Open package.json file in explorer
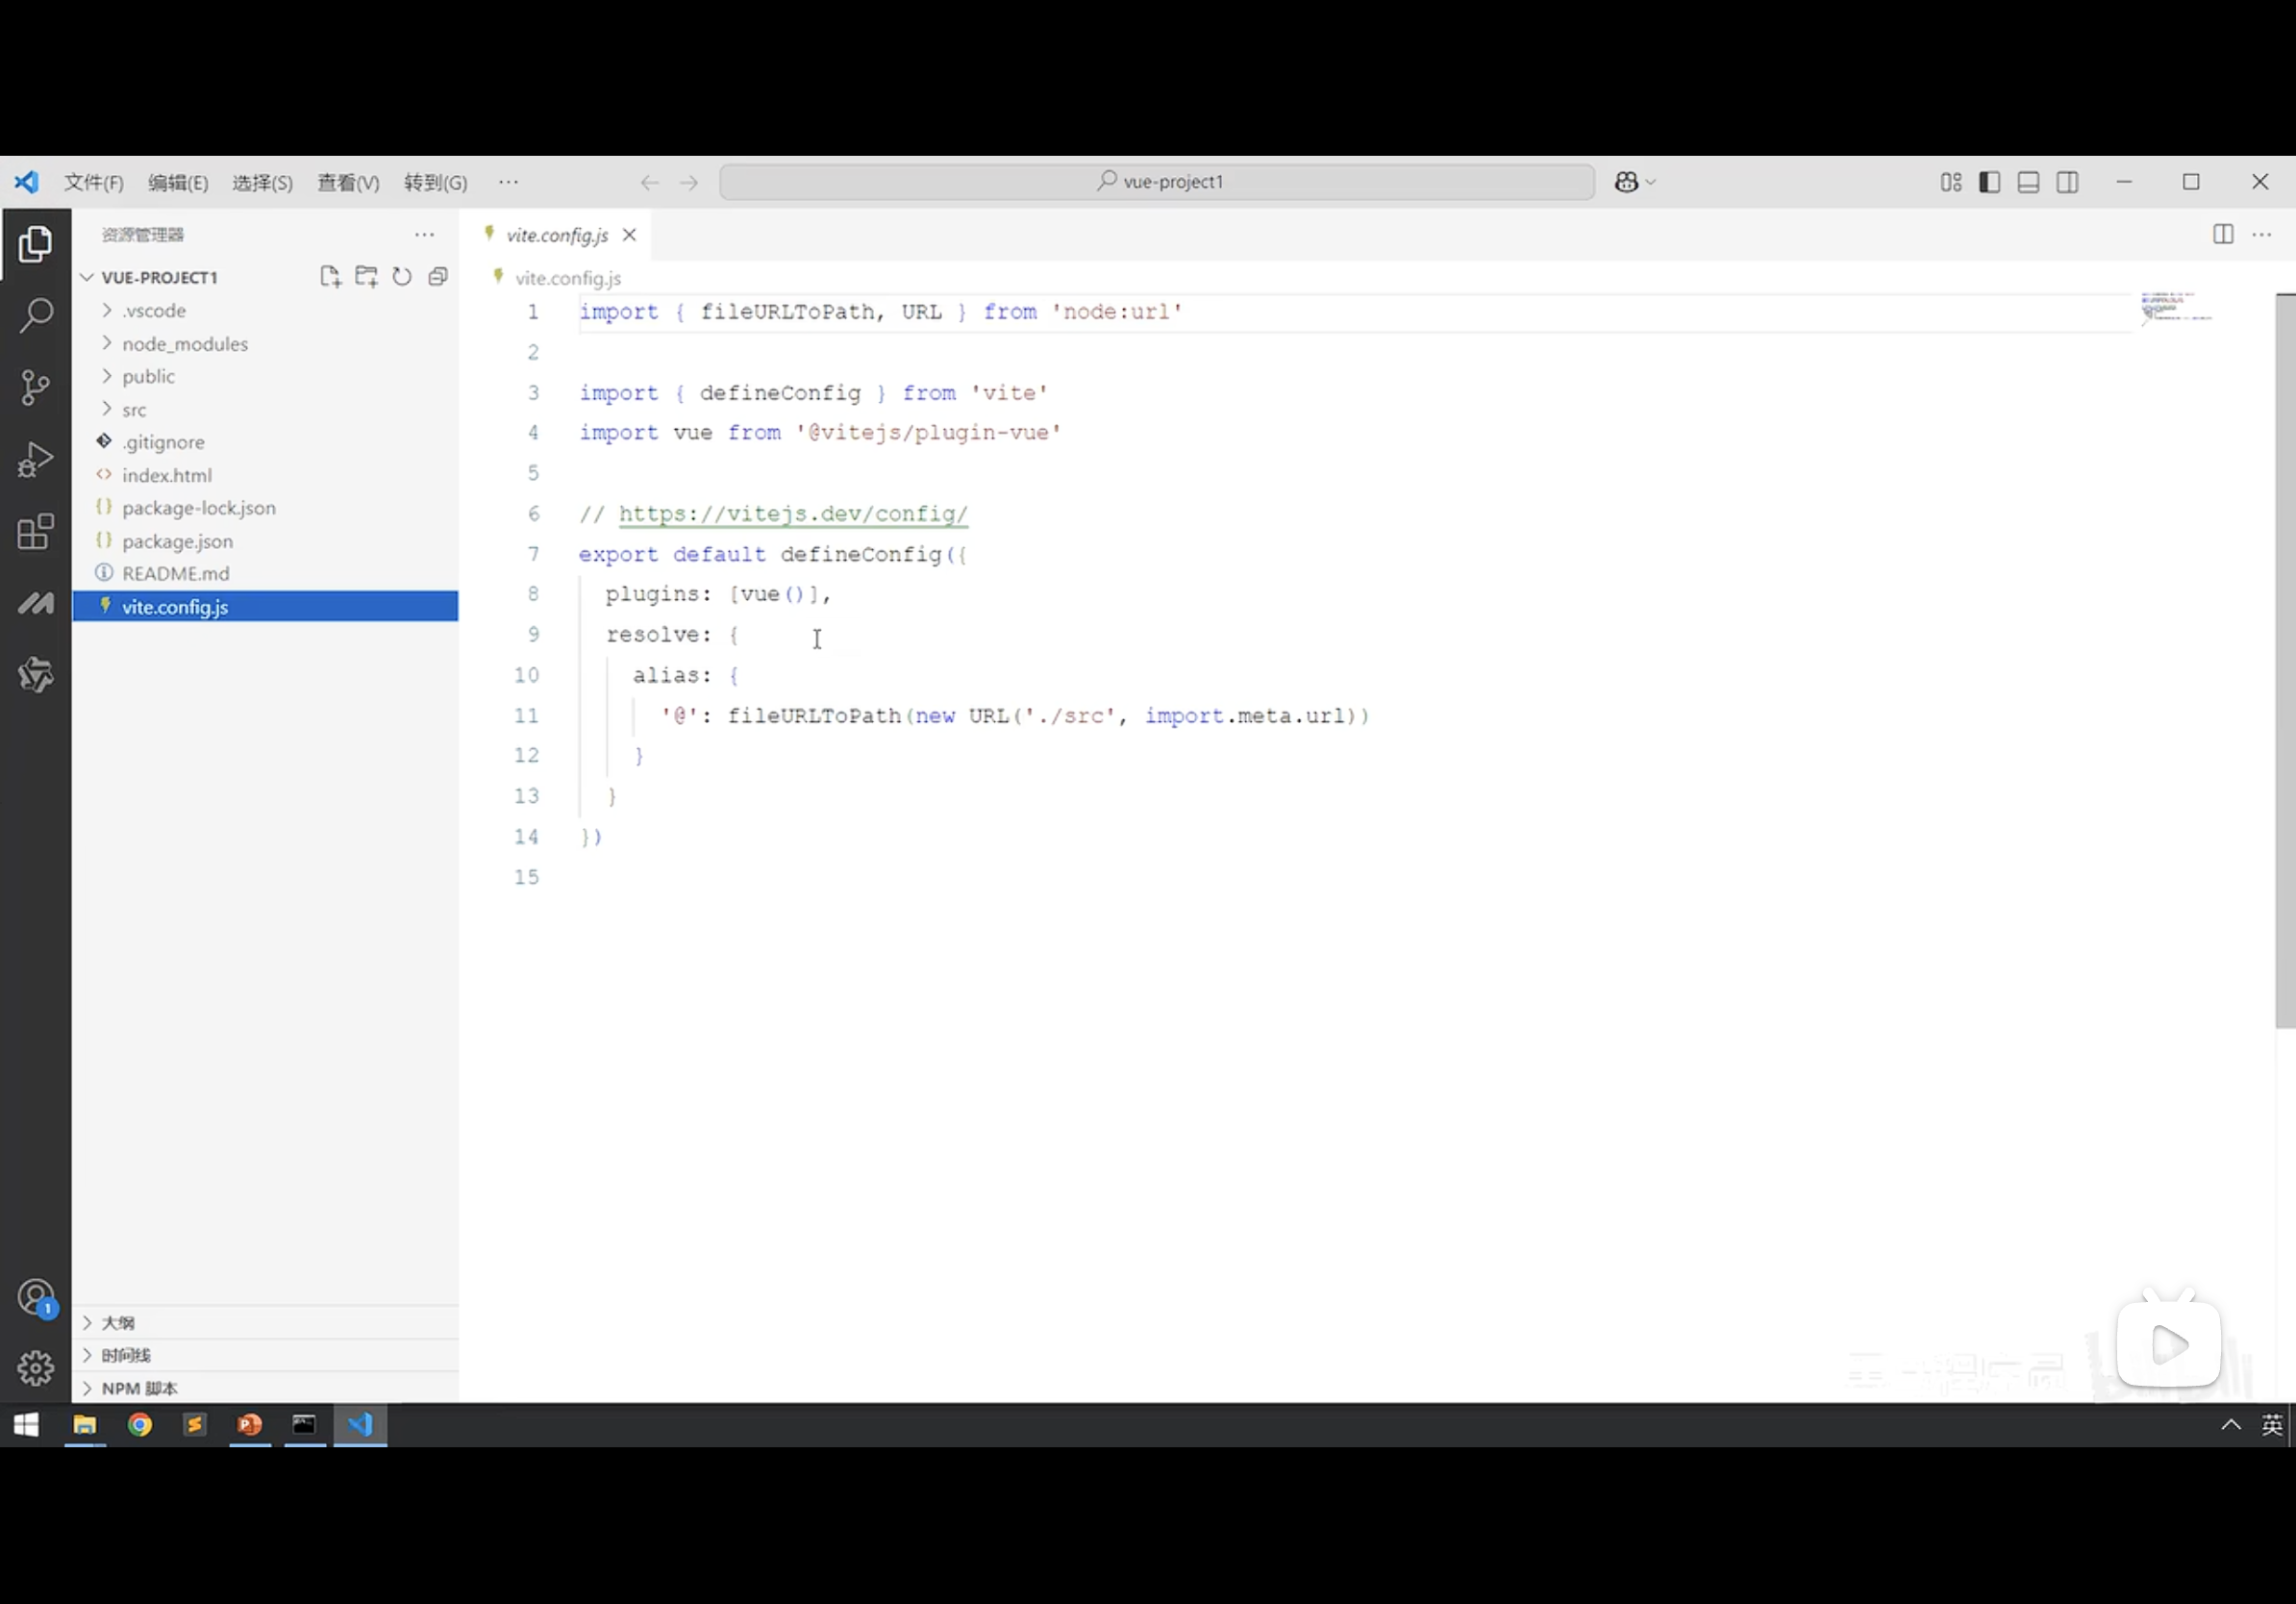The width and height of the screenshot is (2296, 1604). pyautogui.click(x=177, y=541)
